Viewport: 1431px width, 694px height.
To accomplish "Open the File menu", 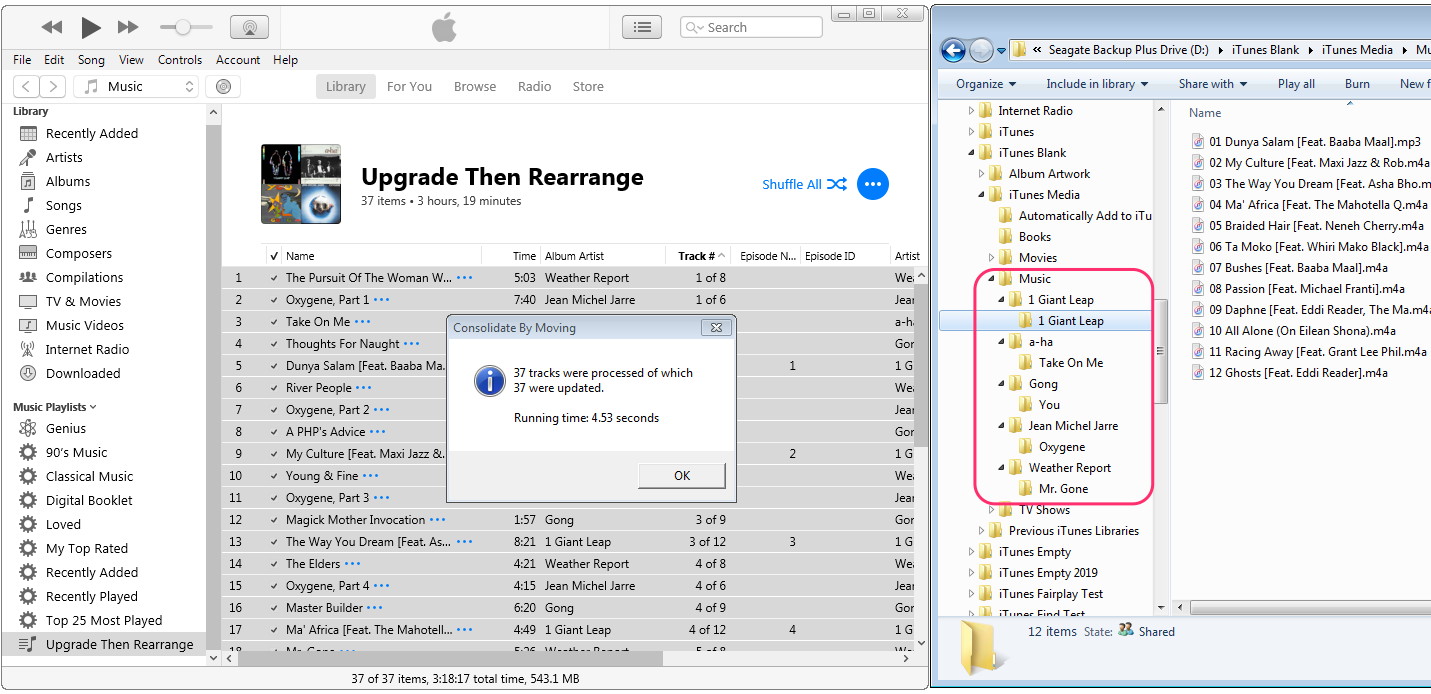I will 22,60.
